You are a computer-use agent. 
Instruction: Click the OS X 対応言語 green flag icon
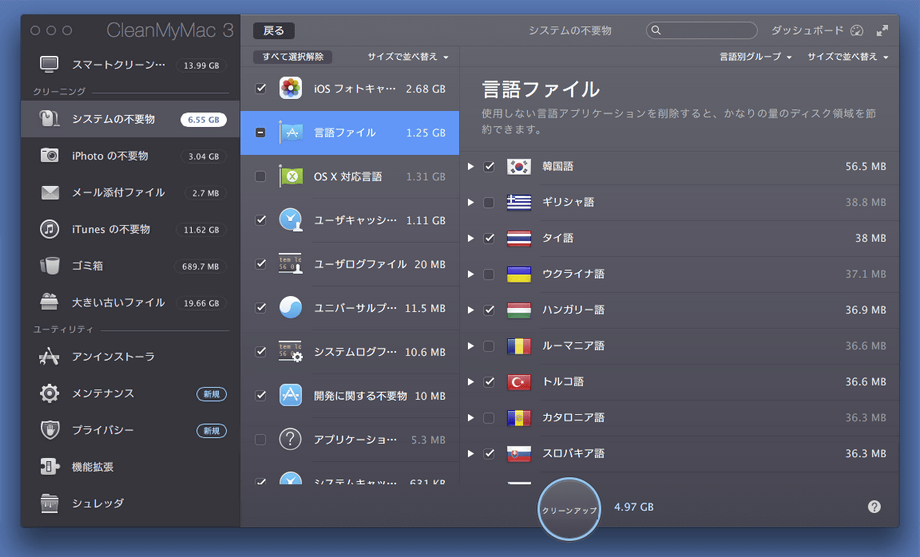pos(290,176)
